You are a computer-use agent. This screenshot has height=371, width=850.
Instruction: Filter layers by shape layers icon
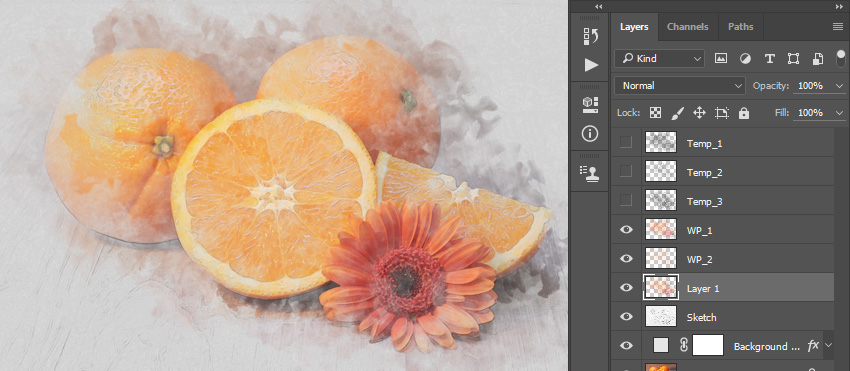point(794,59)
